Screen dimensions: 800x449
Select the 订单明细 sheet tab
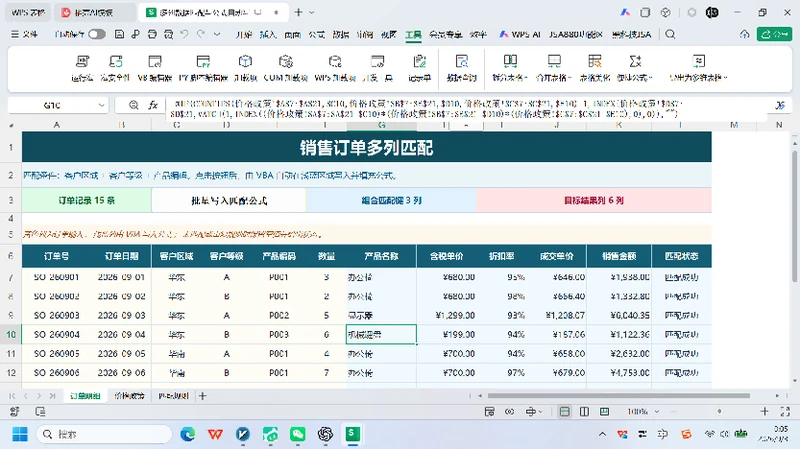85,395
